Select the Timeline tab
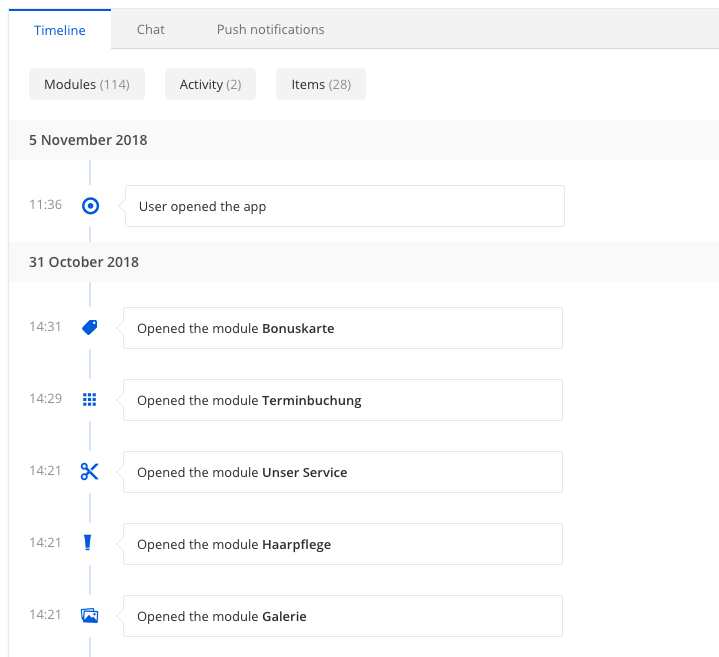719x657 pixels. pos(60,30)
